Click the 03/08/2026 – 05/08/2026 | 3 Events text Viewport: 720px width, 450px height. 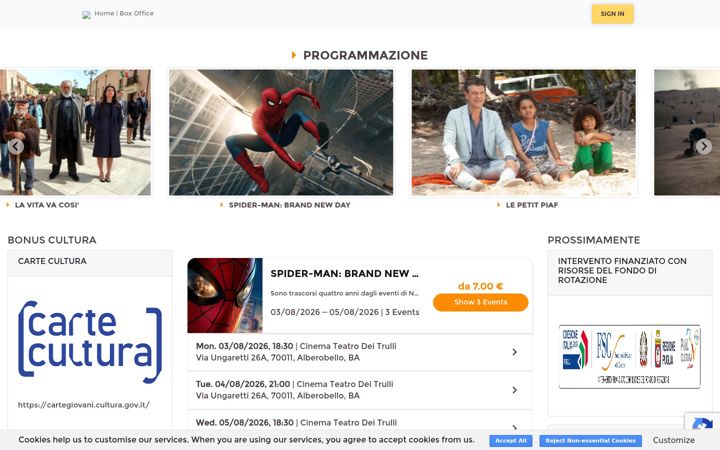click(x=345, y=312)
